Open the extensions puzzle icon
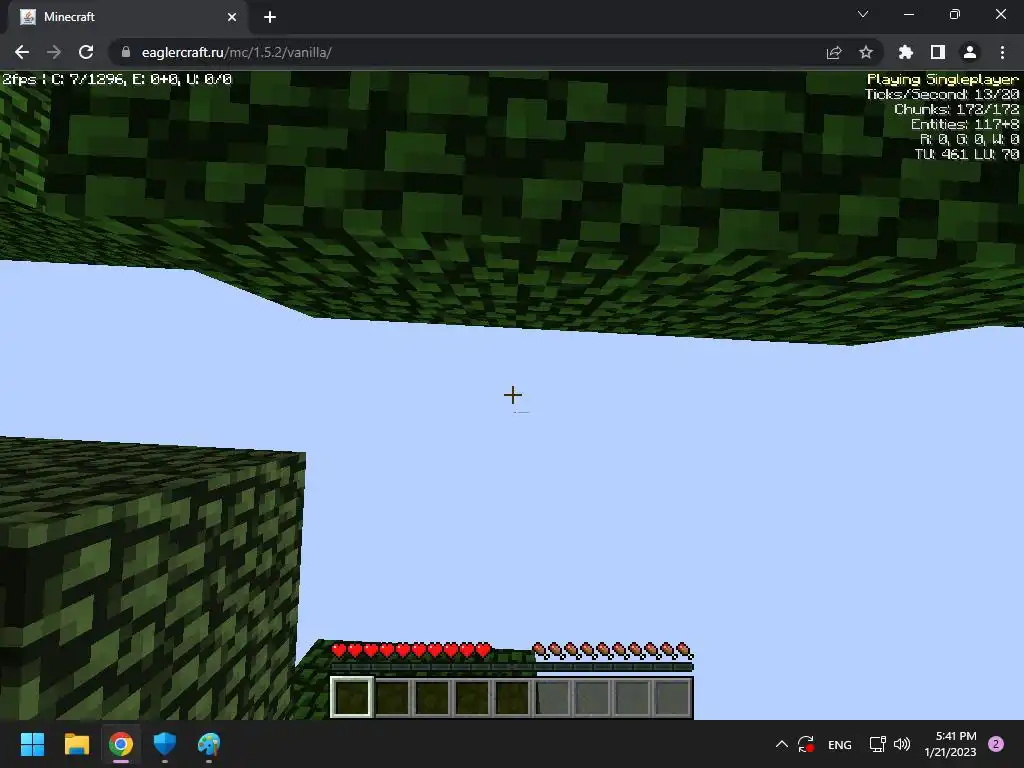1024x768 pixels. pos(906,52)
